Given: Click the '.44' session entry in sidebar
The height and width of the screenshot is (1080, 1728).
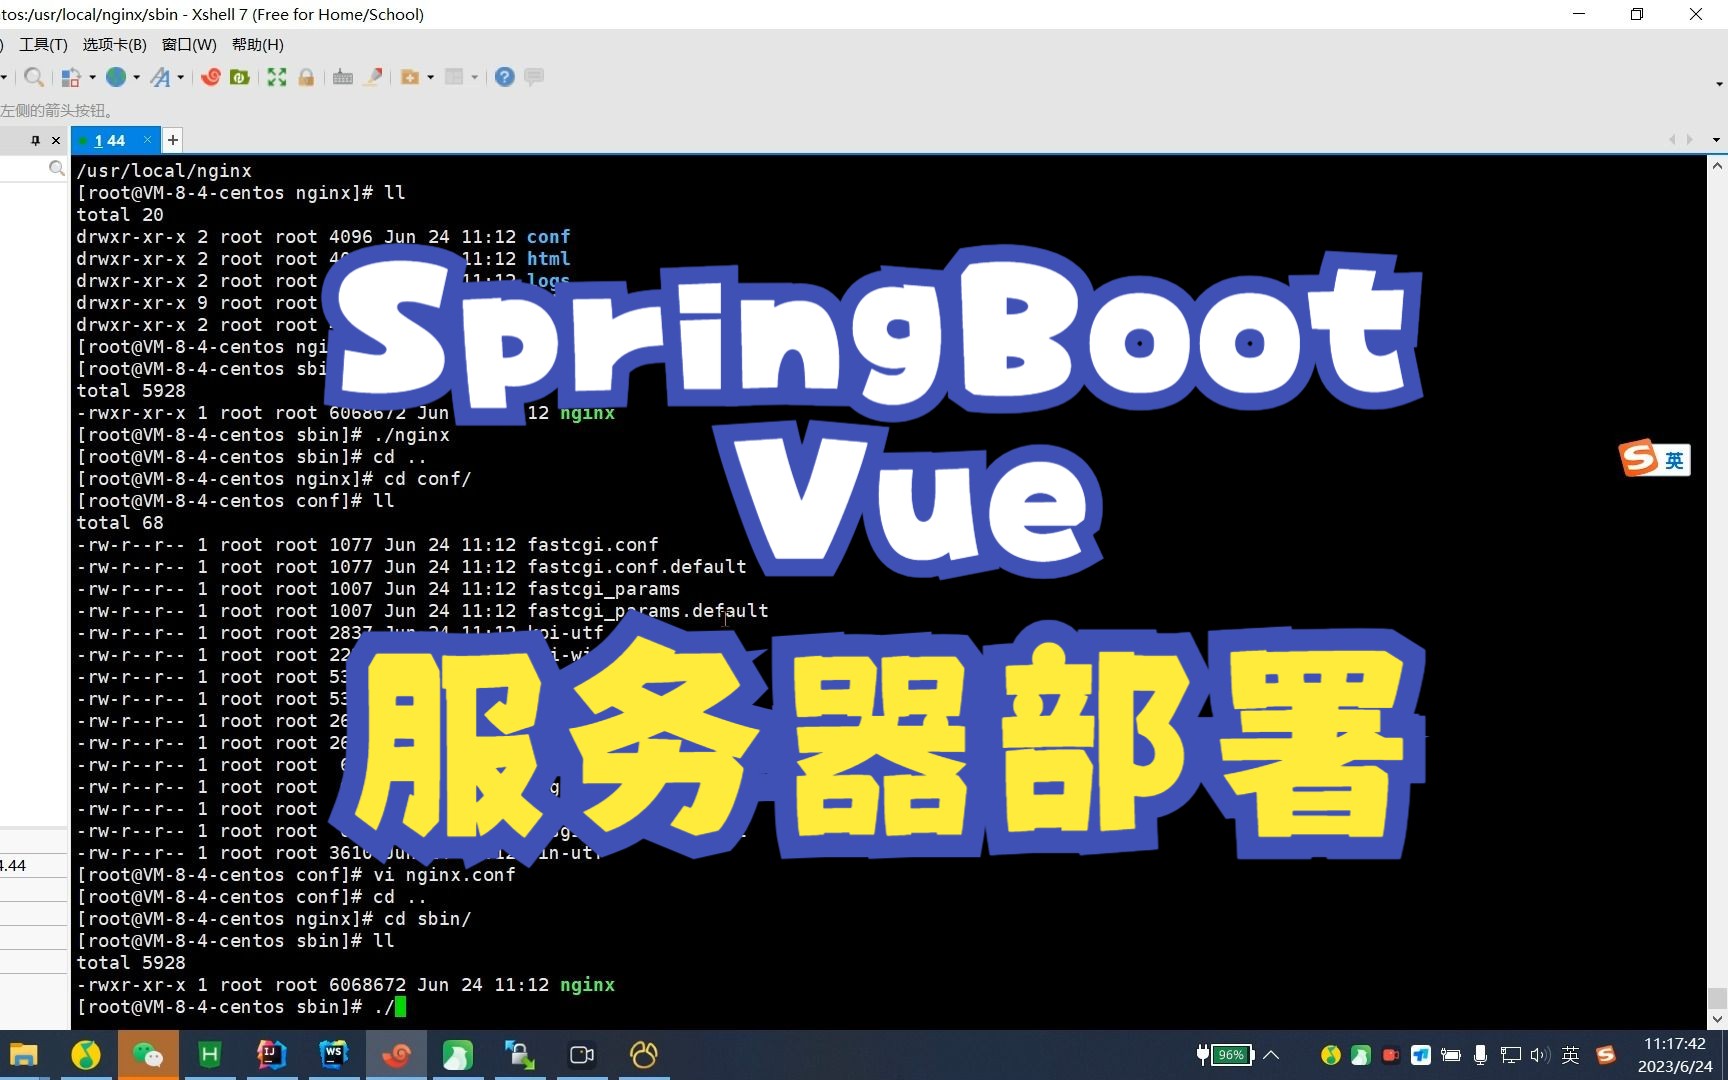Looking at the screenshot, I should tap(33, 866).
